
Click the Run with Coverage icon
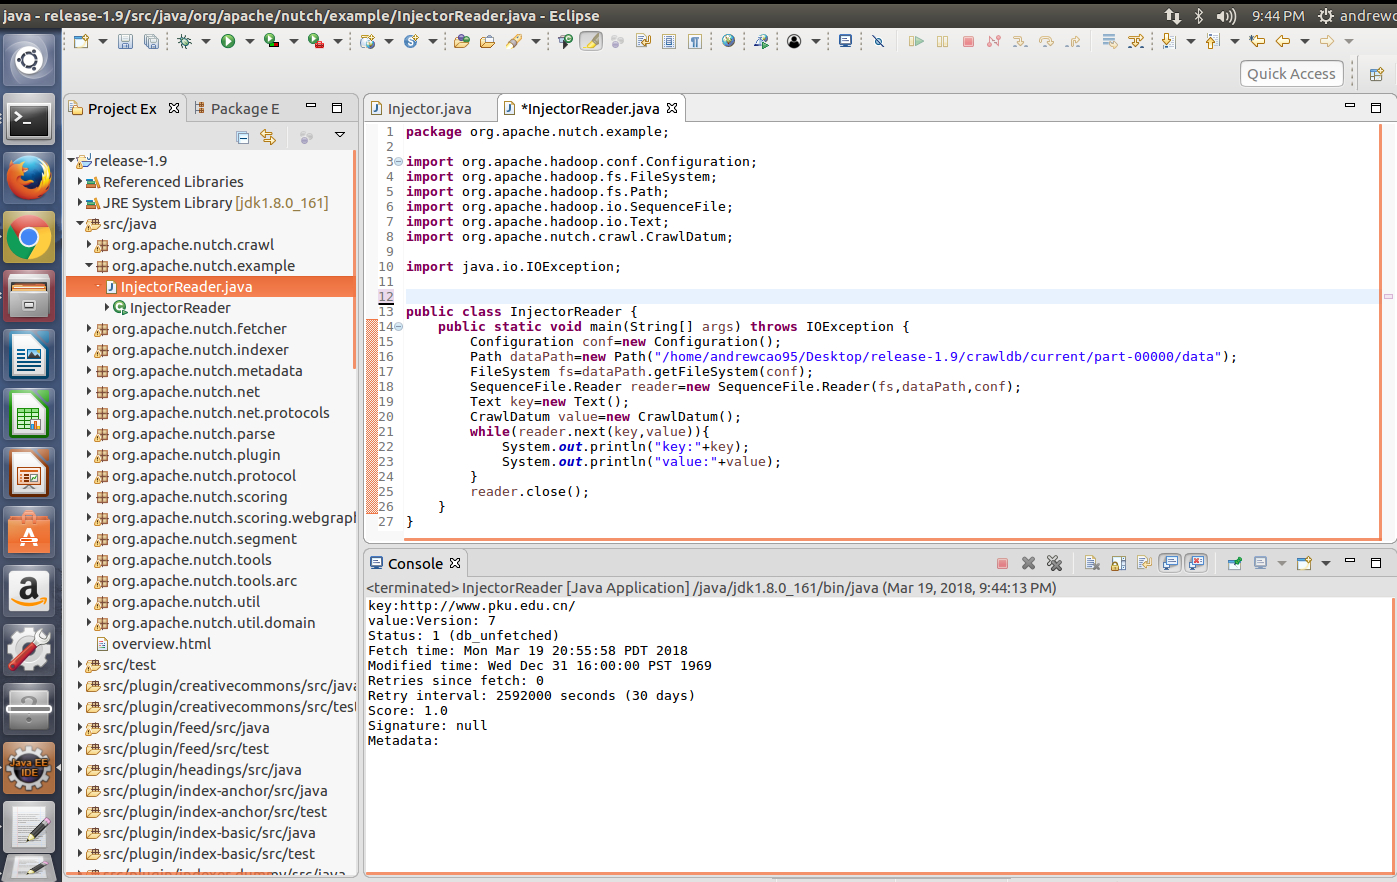tap(271, 41)
